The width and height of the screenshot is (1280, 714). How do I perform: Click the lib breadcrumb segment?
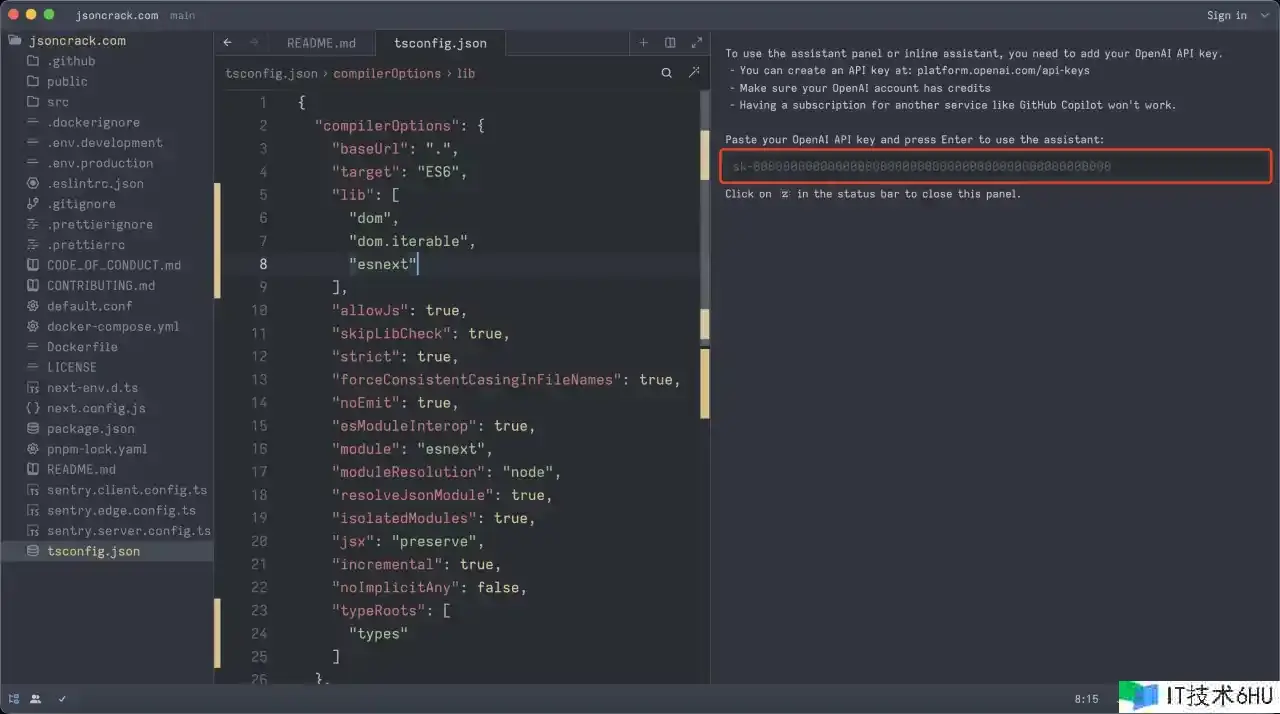coord(466,73)
